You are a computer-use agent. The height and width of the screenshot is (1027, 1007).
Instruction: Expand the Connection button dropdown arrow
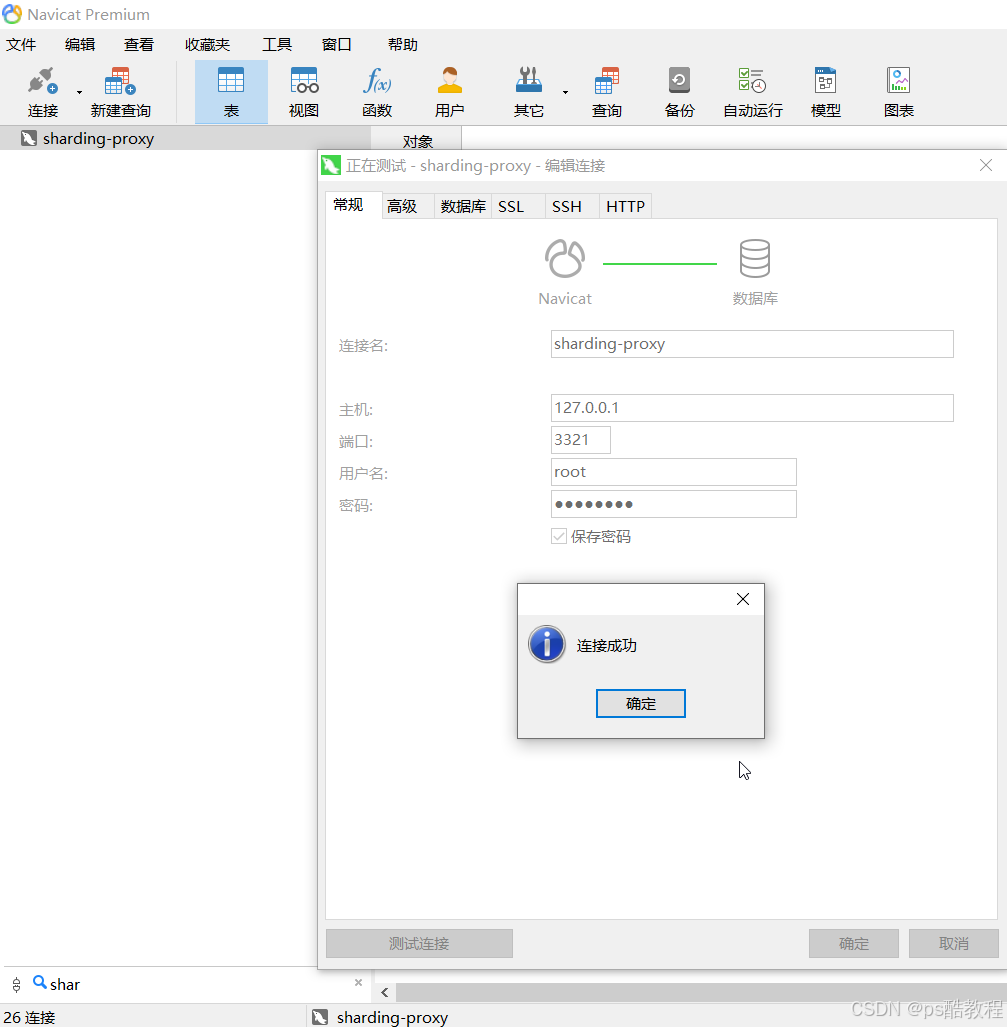pyautogui.click(x=79, y=92)
